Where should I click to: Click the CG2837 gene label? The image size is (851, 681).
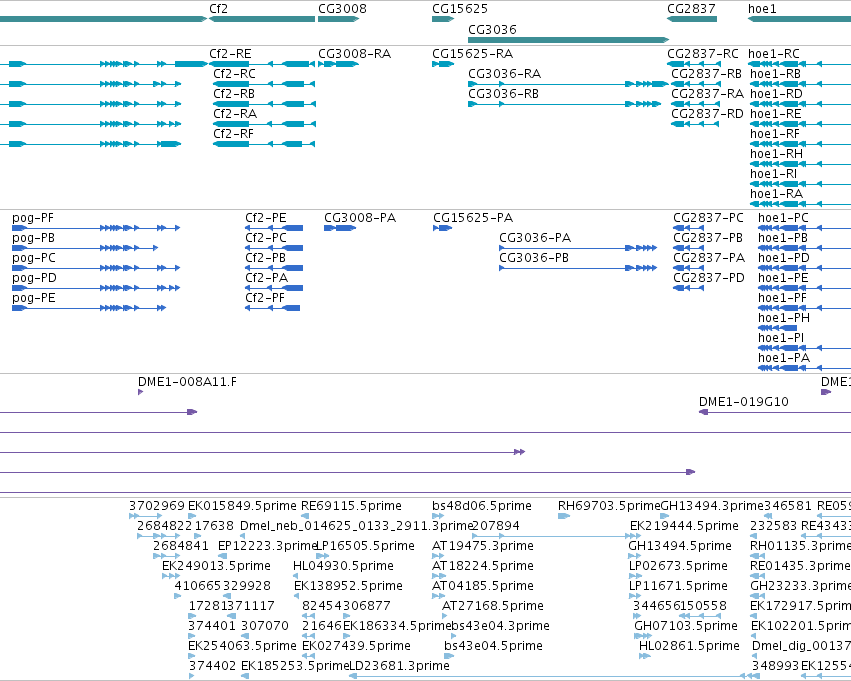[x=691, y=9]
